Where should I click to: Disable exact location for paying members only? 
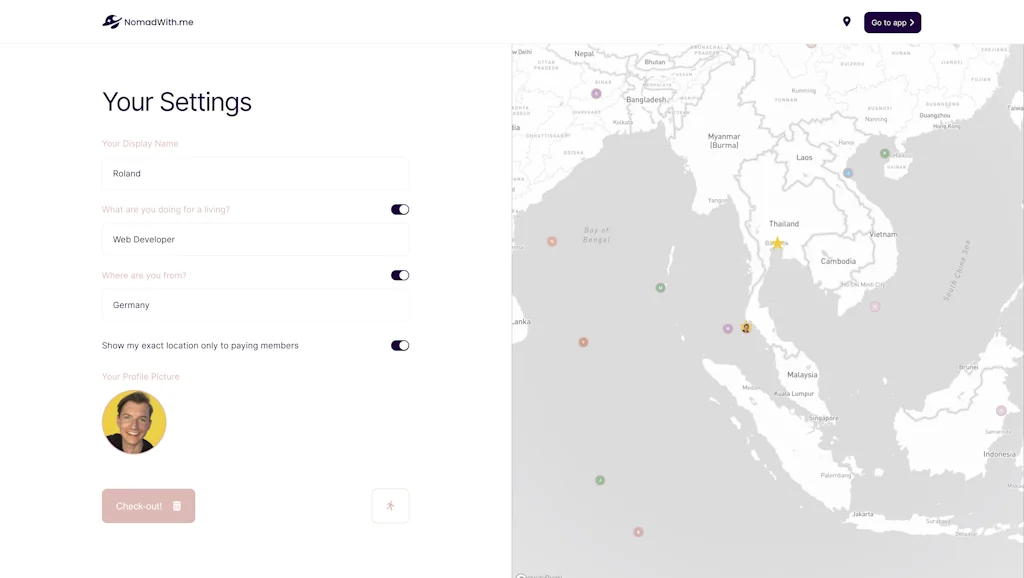click(x=400, y=346)
